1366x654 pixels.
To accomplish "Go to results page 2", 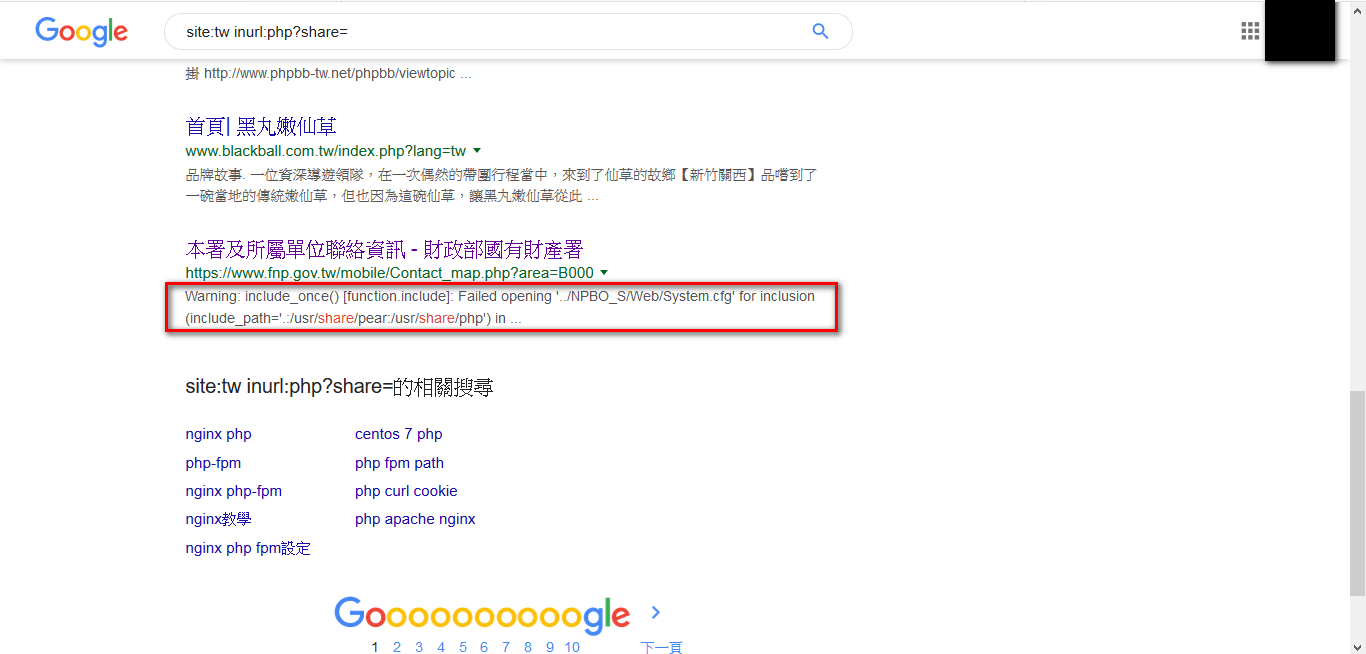I will [397, 647].
